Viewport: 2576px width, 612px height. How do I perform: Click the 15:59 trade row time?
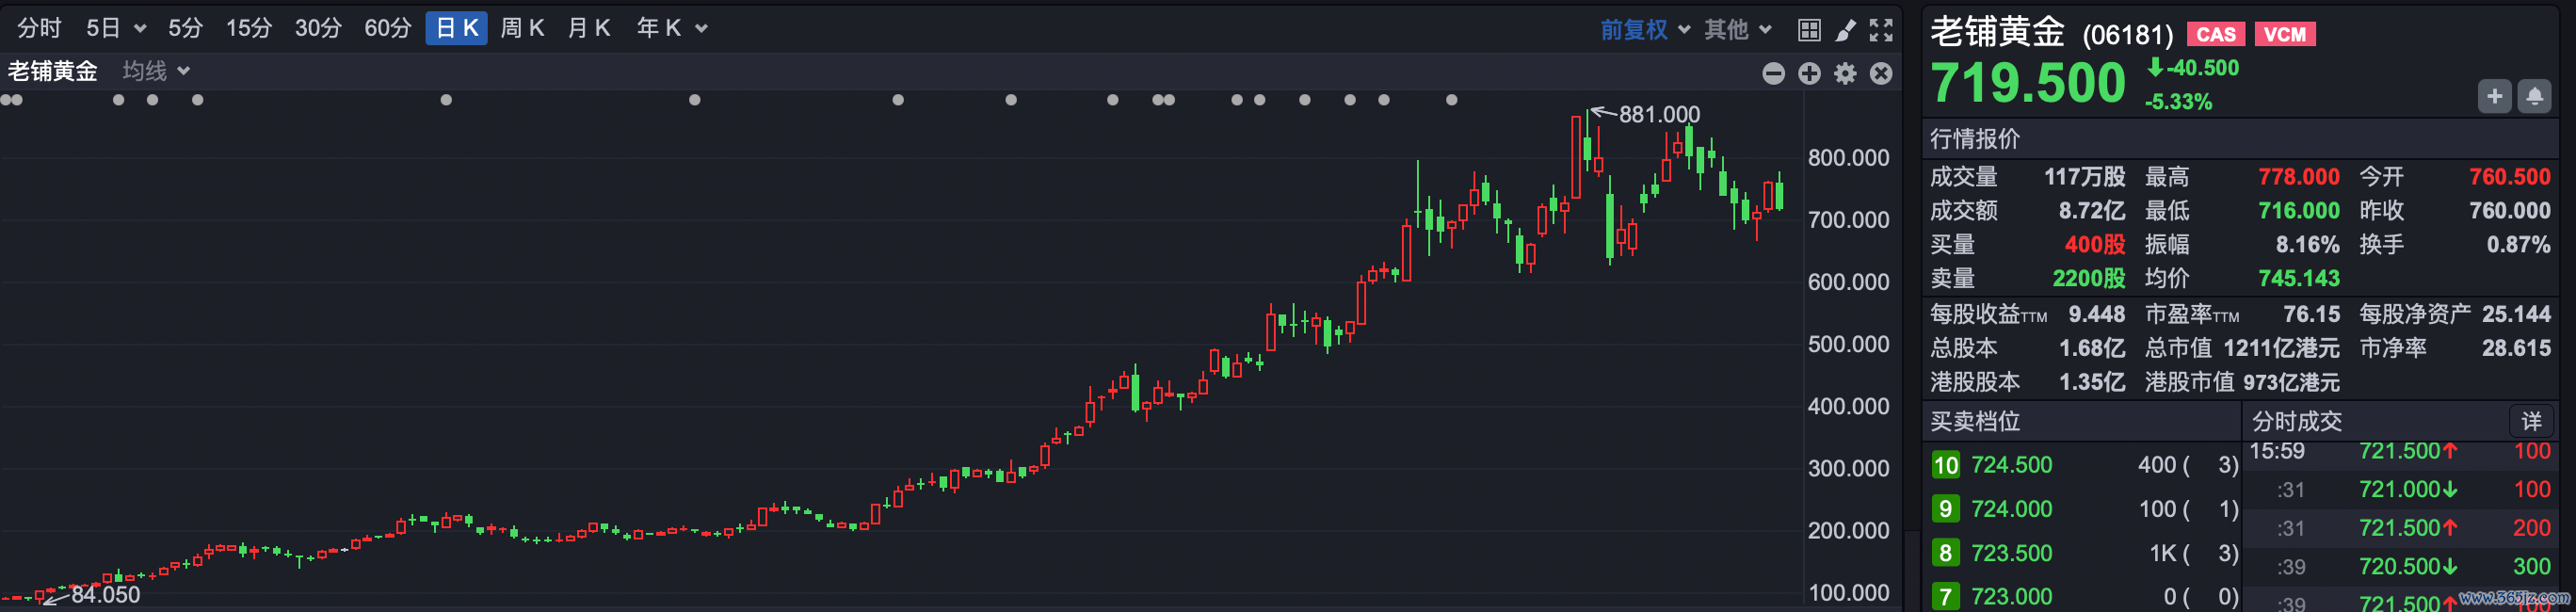click(x=2277, y=452)
